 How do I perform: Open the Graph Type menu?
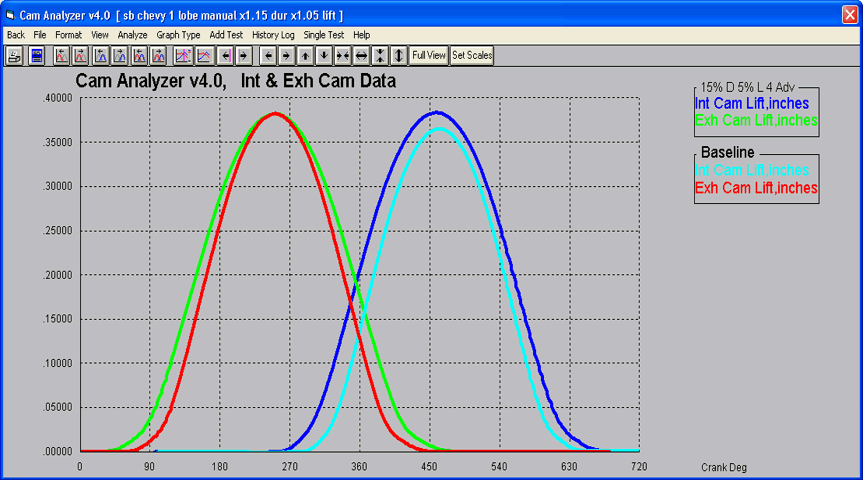pyautogui.click(x=178, y=35)
